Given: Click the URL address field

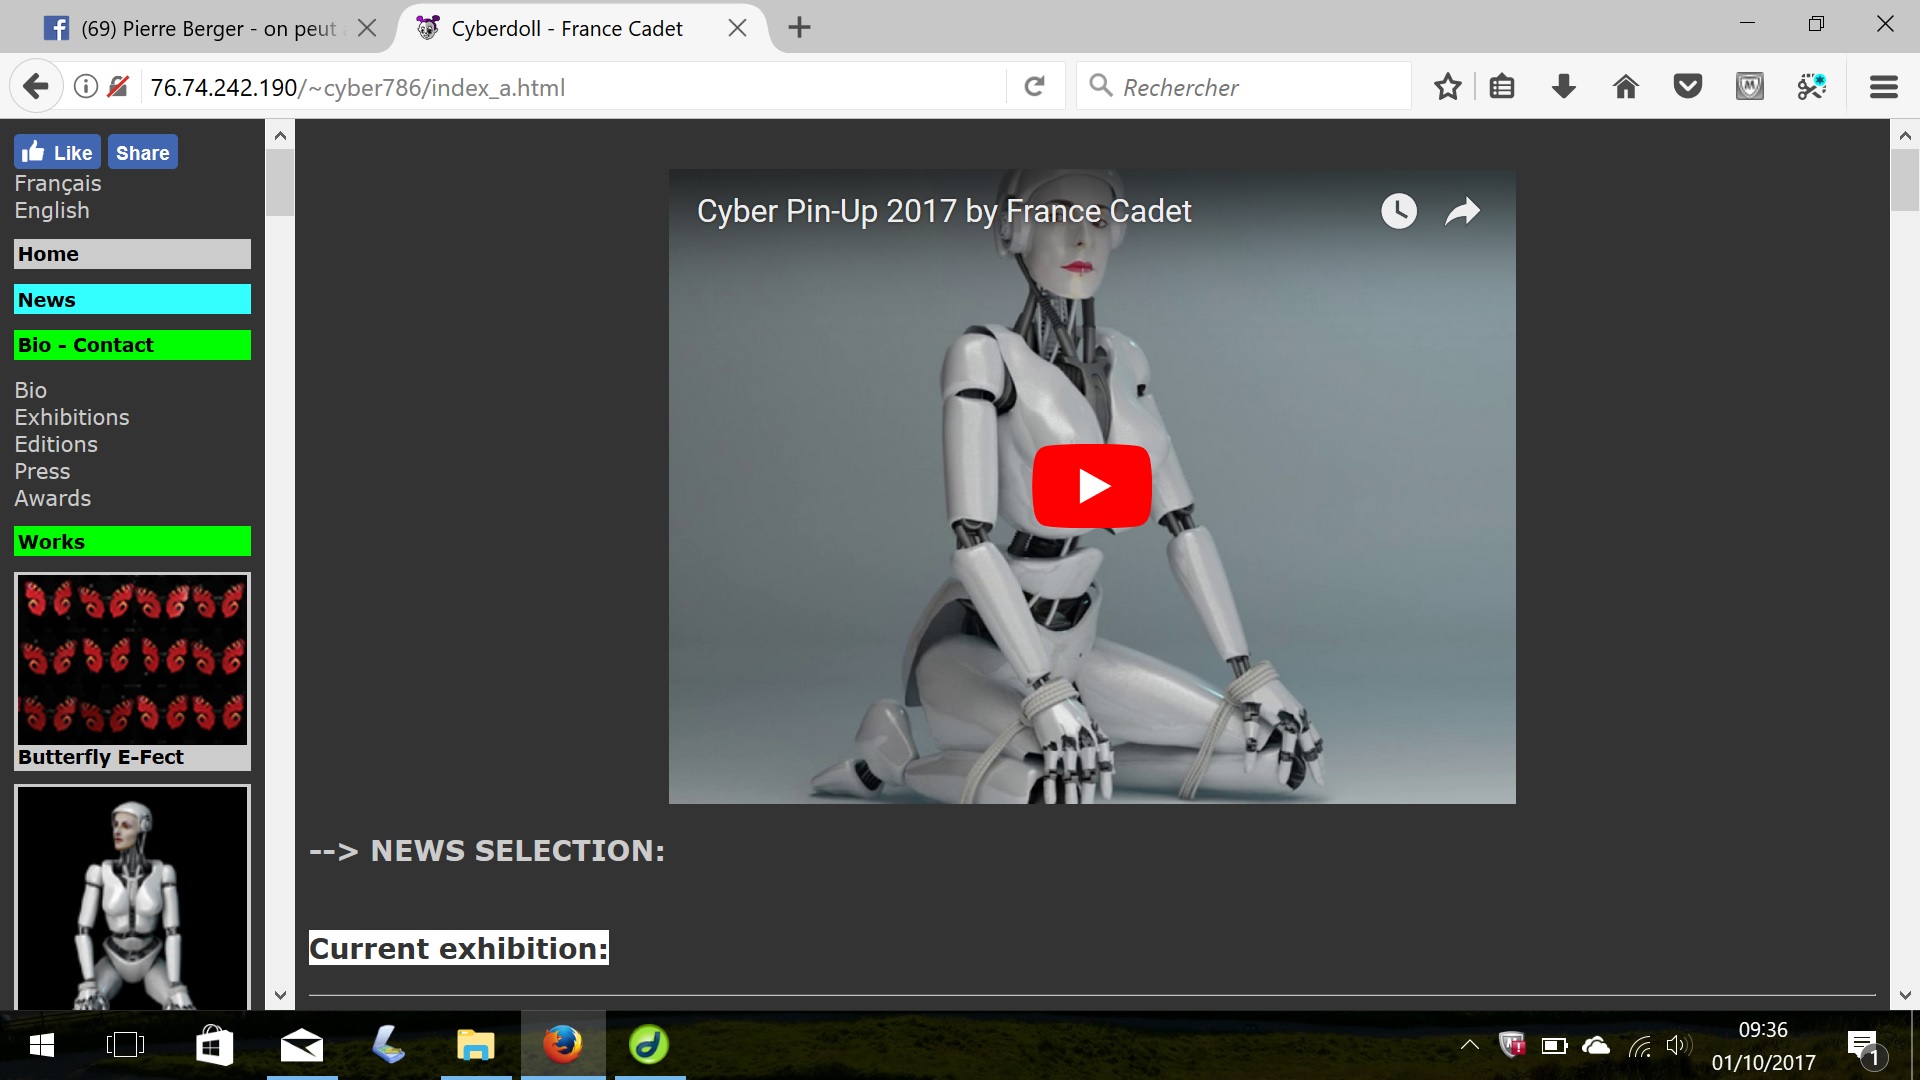Looking at the screenshot, I should click(x=575, y=88).
